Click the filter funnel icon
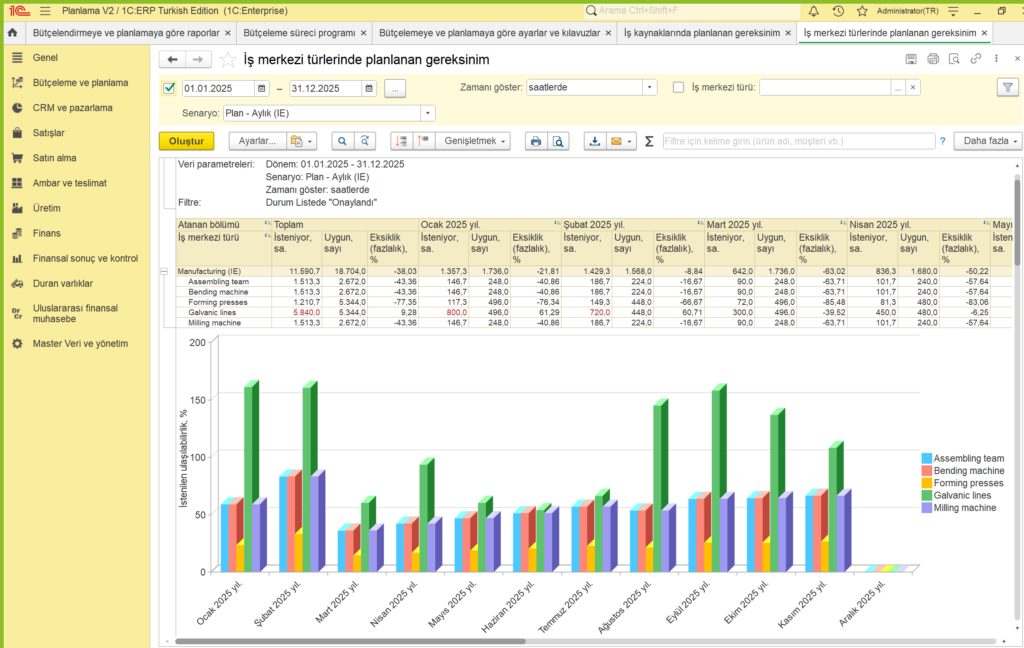 (x=1007, y=88)
